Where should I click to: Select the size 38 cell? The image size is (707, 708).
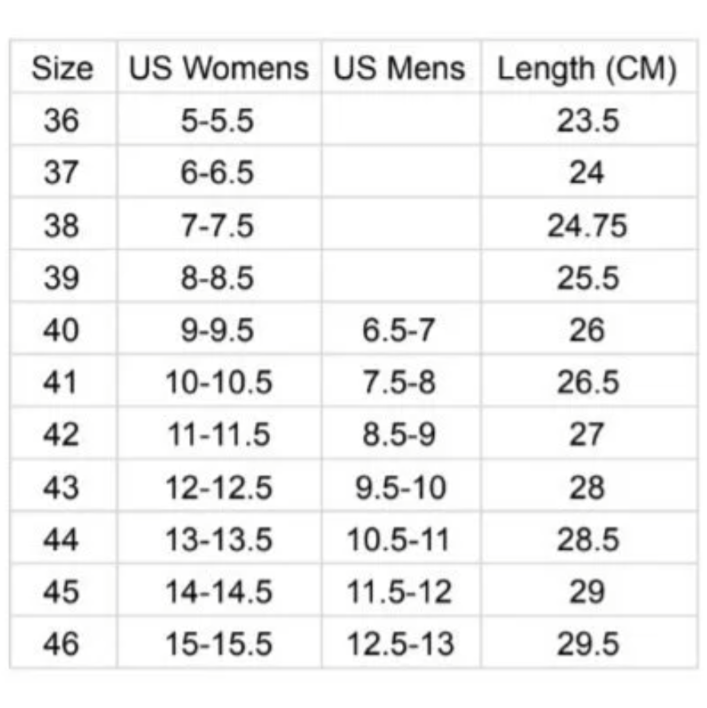[62, 226]
